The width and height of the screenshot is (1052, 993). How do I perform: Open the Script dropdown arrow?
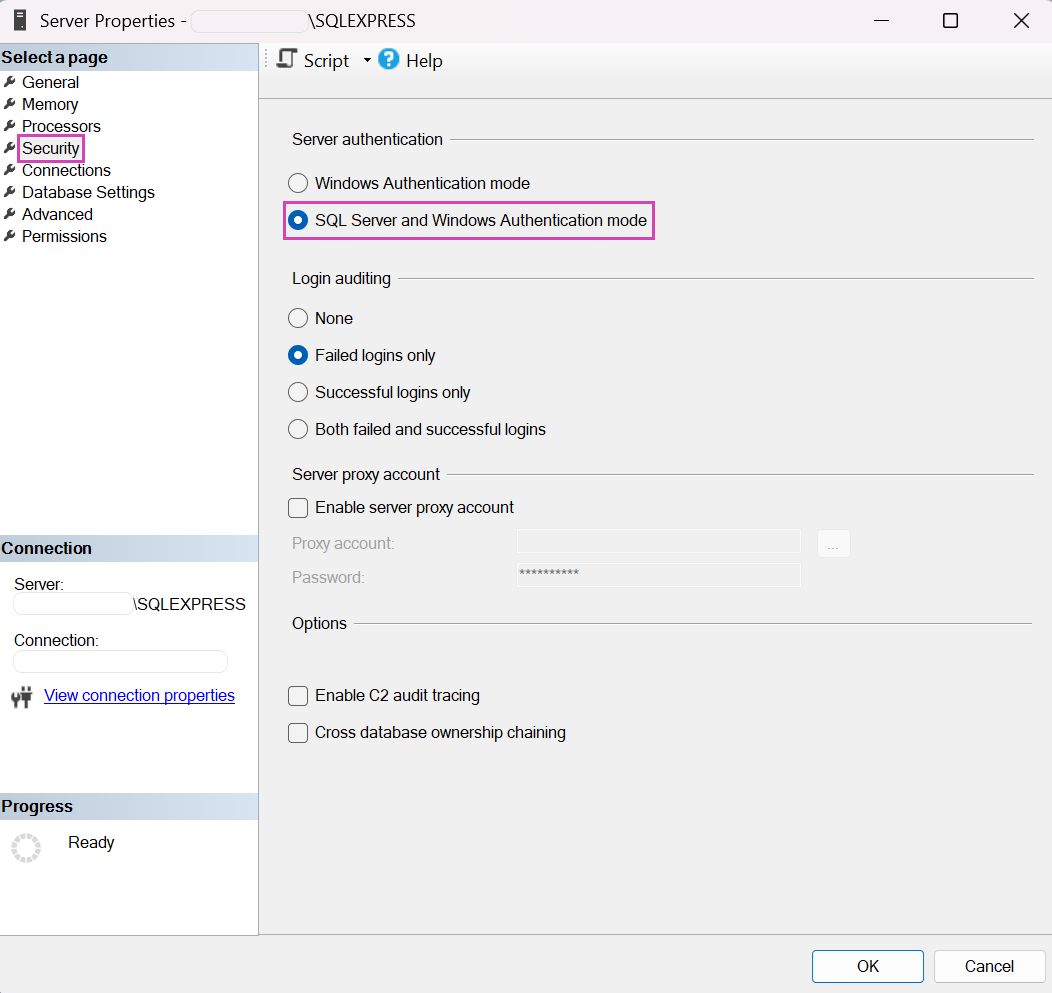(x=366, y=60)
